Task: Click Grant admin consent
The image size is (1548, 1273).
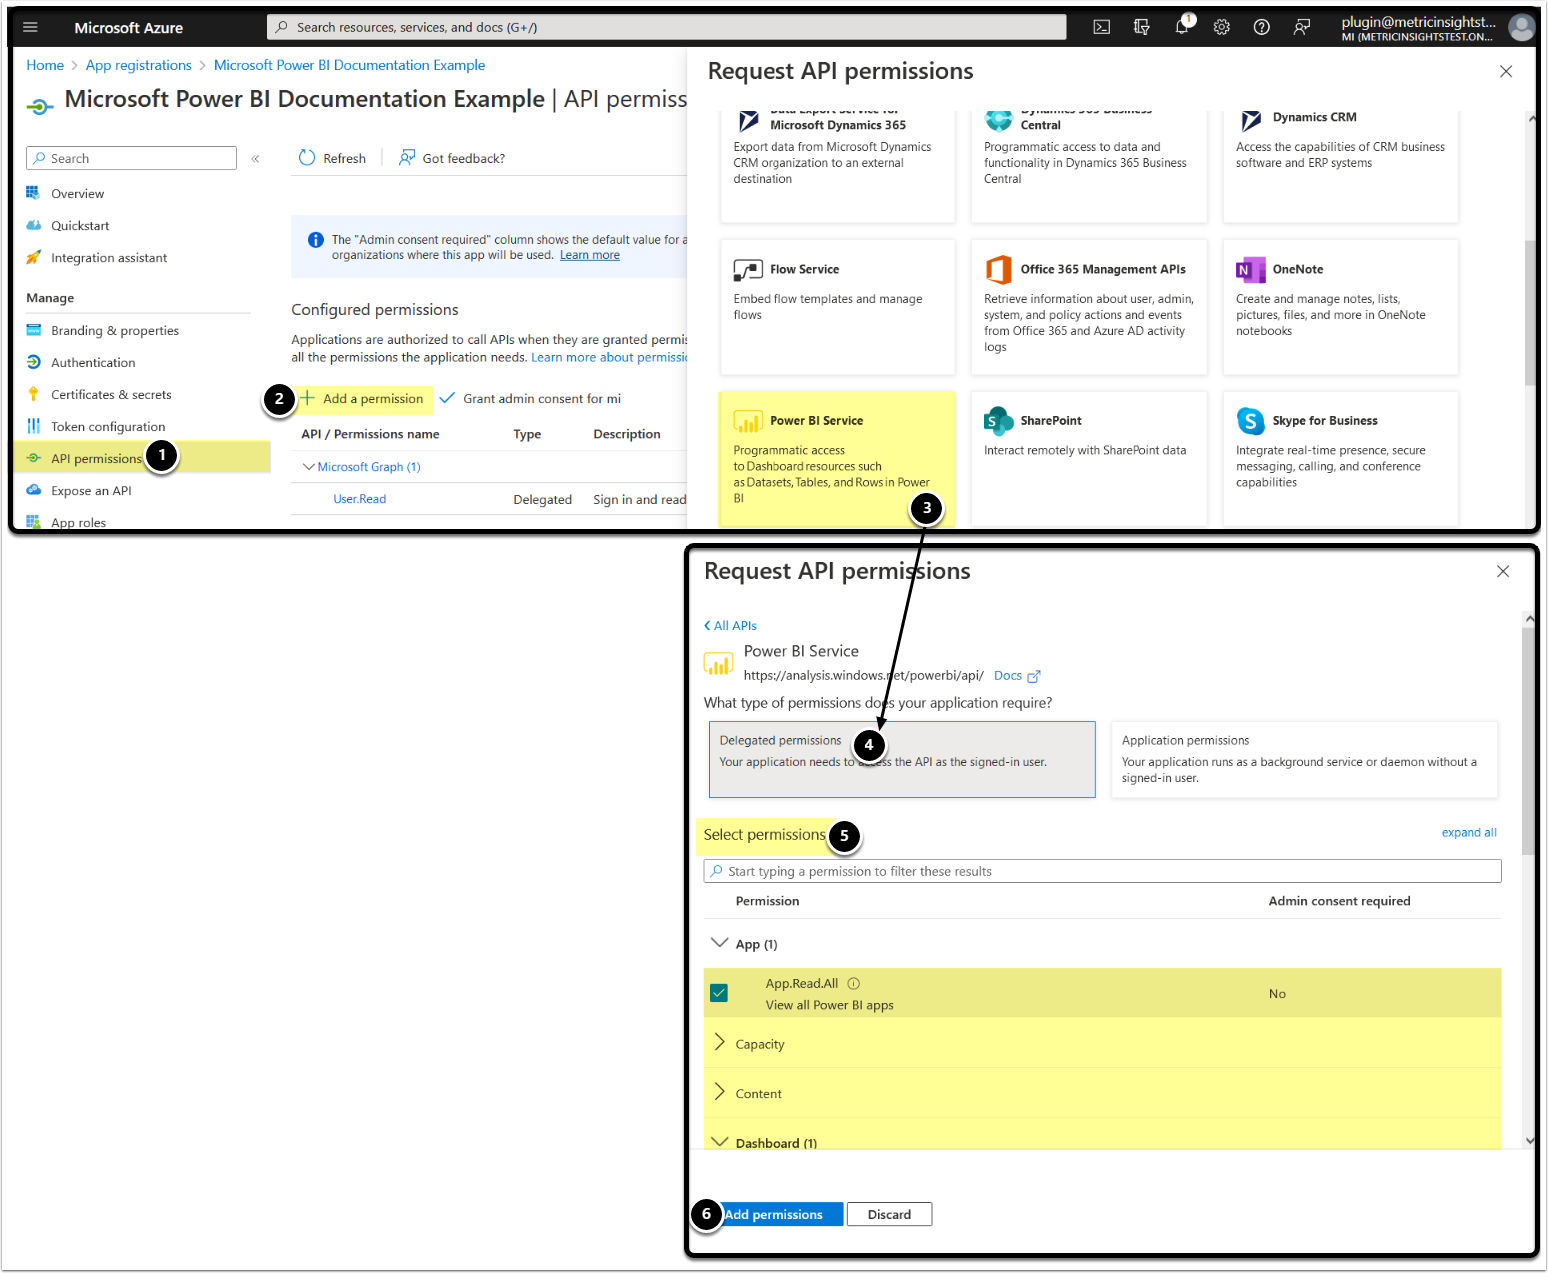Action: pos(531,399)
